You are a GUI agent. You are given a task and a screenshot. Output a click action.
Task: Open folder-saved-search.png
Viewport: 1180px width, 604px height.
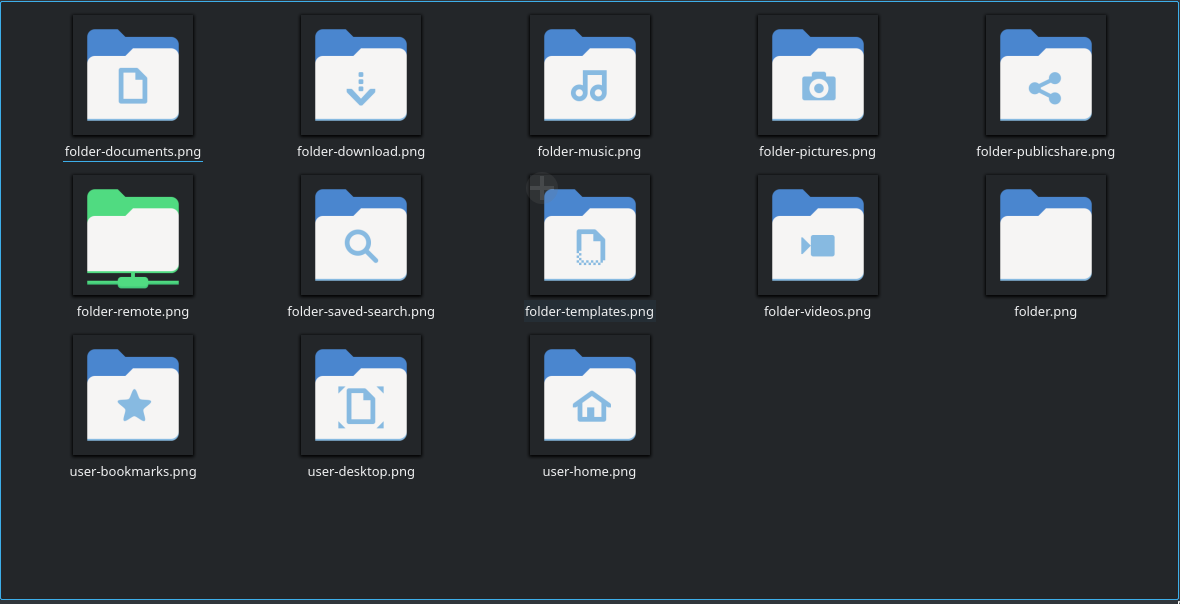coord(361,235)
